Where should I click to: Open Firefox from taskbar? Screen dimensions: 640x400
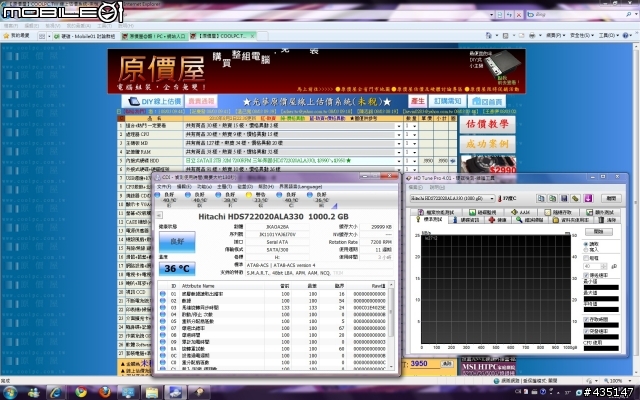click(x=104, y=393)
